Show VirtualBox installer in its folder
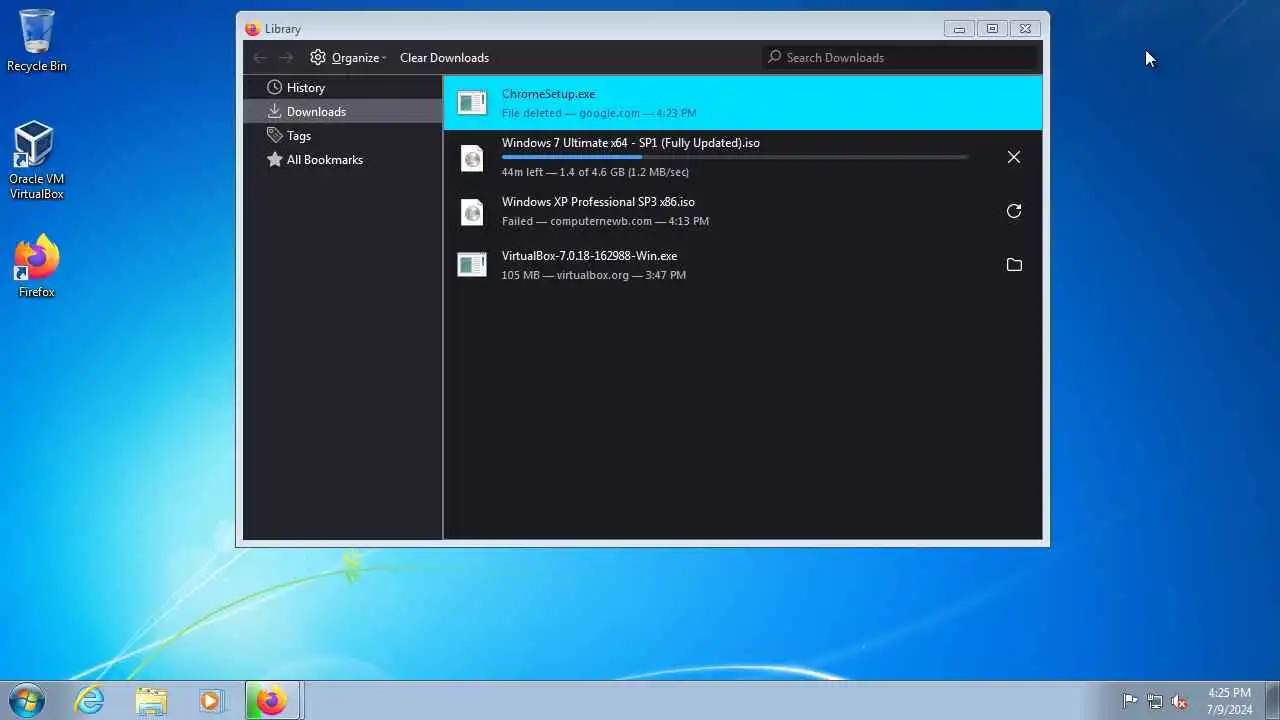Screen dimensions: 1280x720 [1014, 265]
